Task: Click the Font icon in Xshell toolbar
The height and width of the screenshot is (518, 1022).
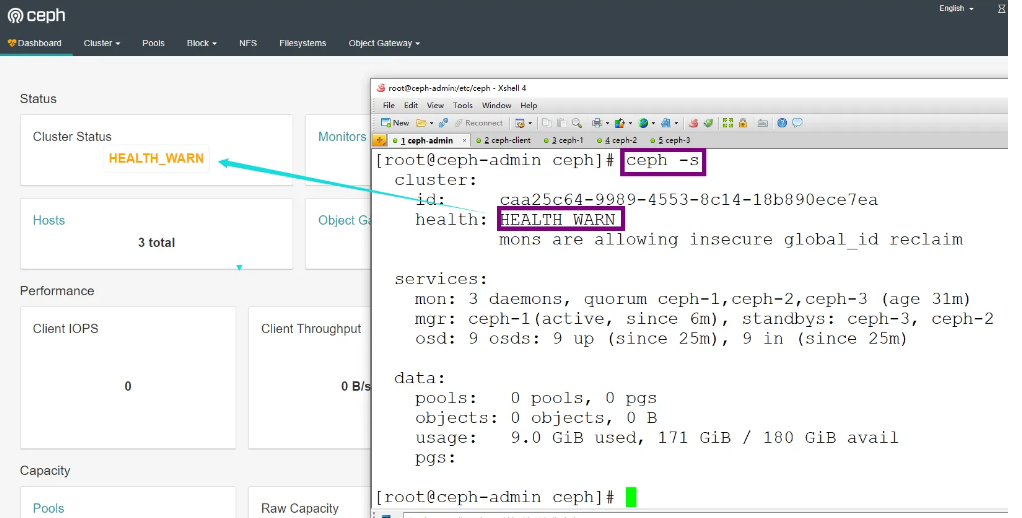Action: point(665,123)
